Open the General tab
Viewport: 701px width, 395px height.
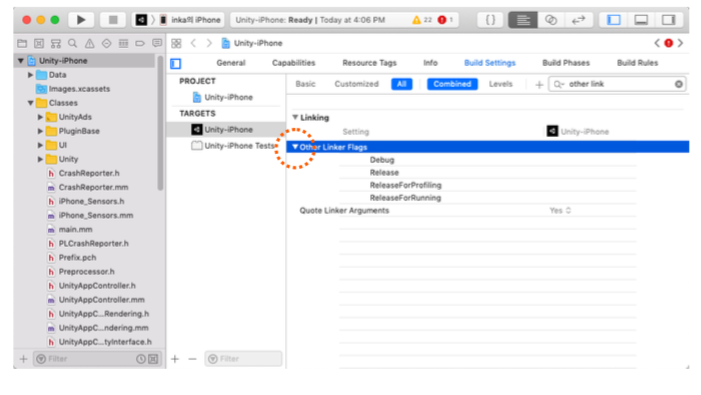[231, 63]
